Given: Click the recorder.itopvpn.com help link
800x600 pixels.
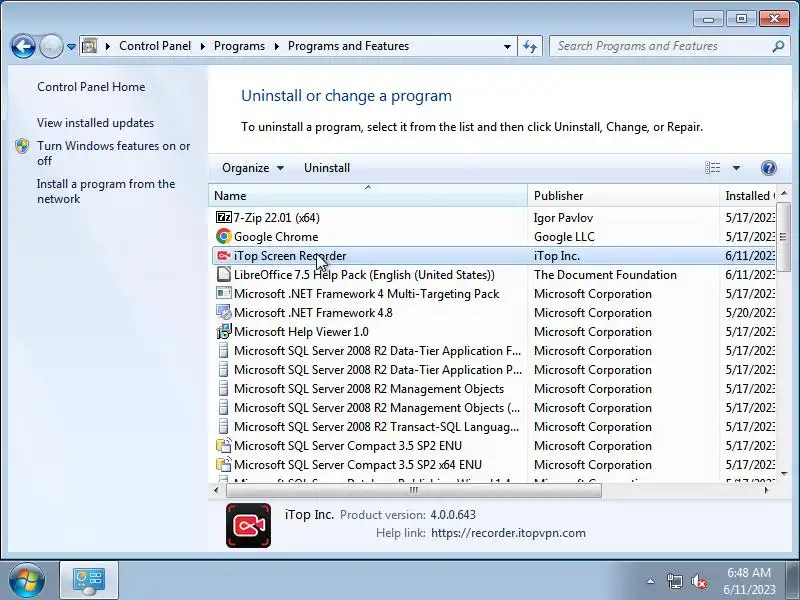Looking at the screenshot, I should coord(508,533).
